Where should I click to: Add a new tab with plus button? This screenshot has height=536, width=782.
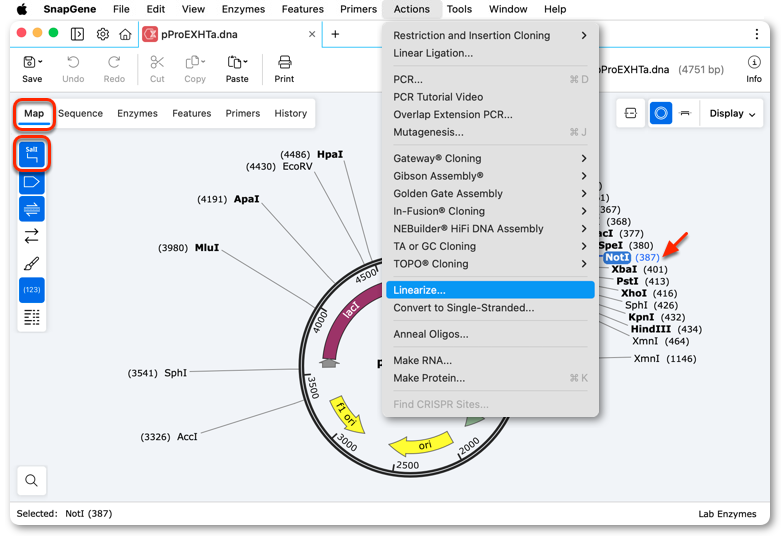(x=335, y=34)
